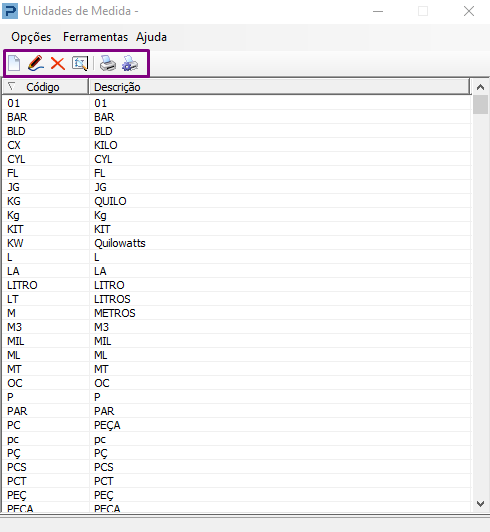Select the KG QUILO row
The height and width of the screenshot is (532, 490).
pos(237,201)
